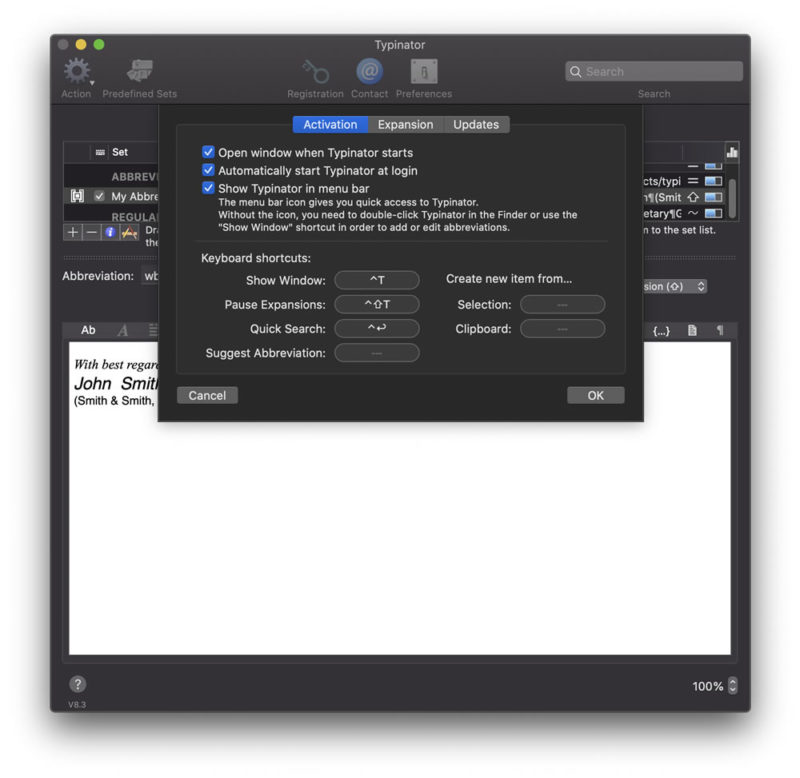Set the Show Window shortcut field

tap(377, 280)
